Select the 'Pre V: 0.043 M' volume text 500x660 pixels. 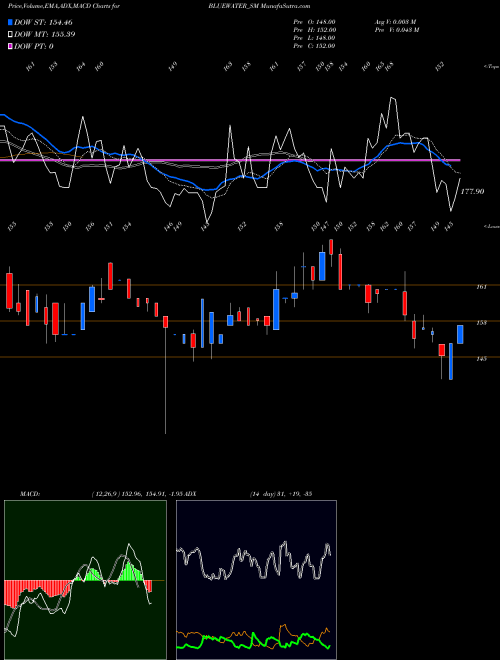point(396,30)
